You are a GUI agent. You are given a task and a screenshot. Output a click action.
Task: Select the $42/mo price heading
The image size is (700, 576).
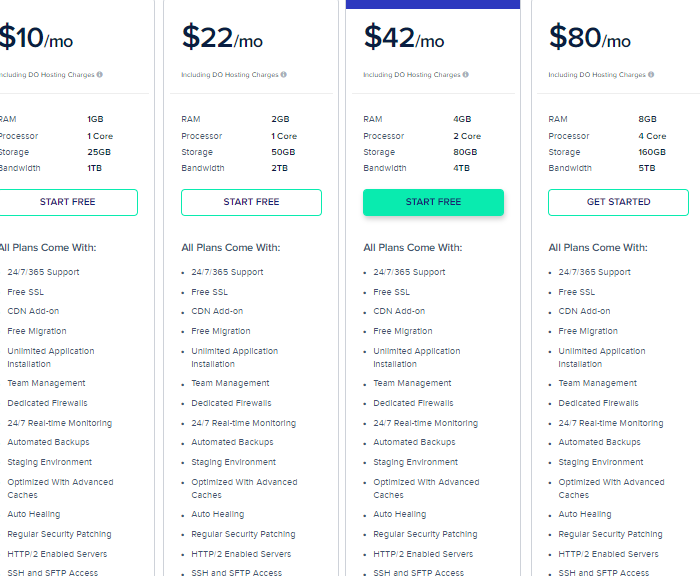(404, 38)
